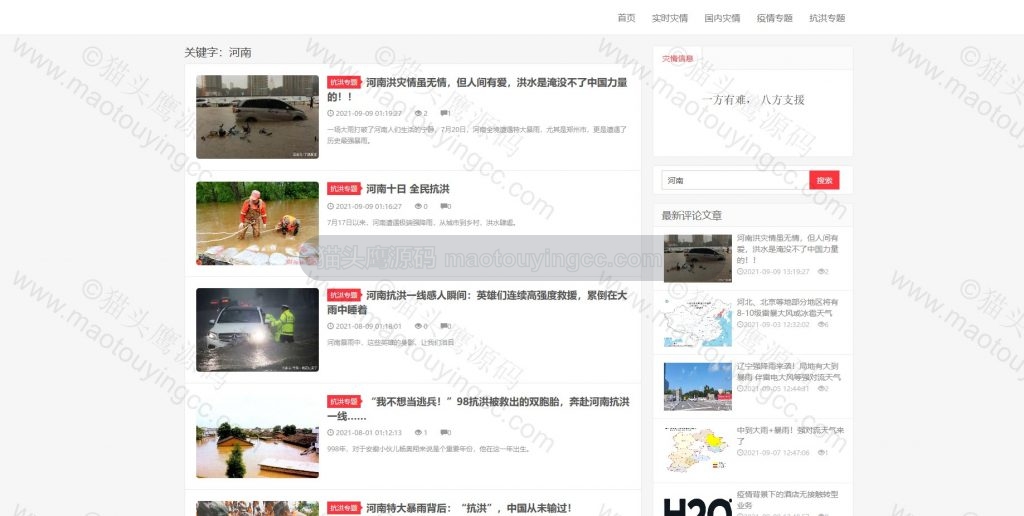Click comment bubble icon of “我不想当逃兵” article
The height and width of the screenshot is (516, 1024).
[x=443, y=432]
